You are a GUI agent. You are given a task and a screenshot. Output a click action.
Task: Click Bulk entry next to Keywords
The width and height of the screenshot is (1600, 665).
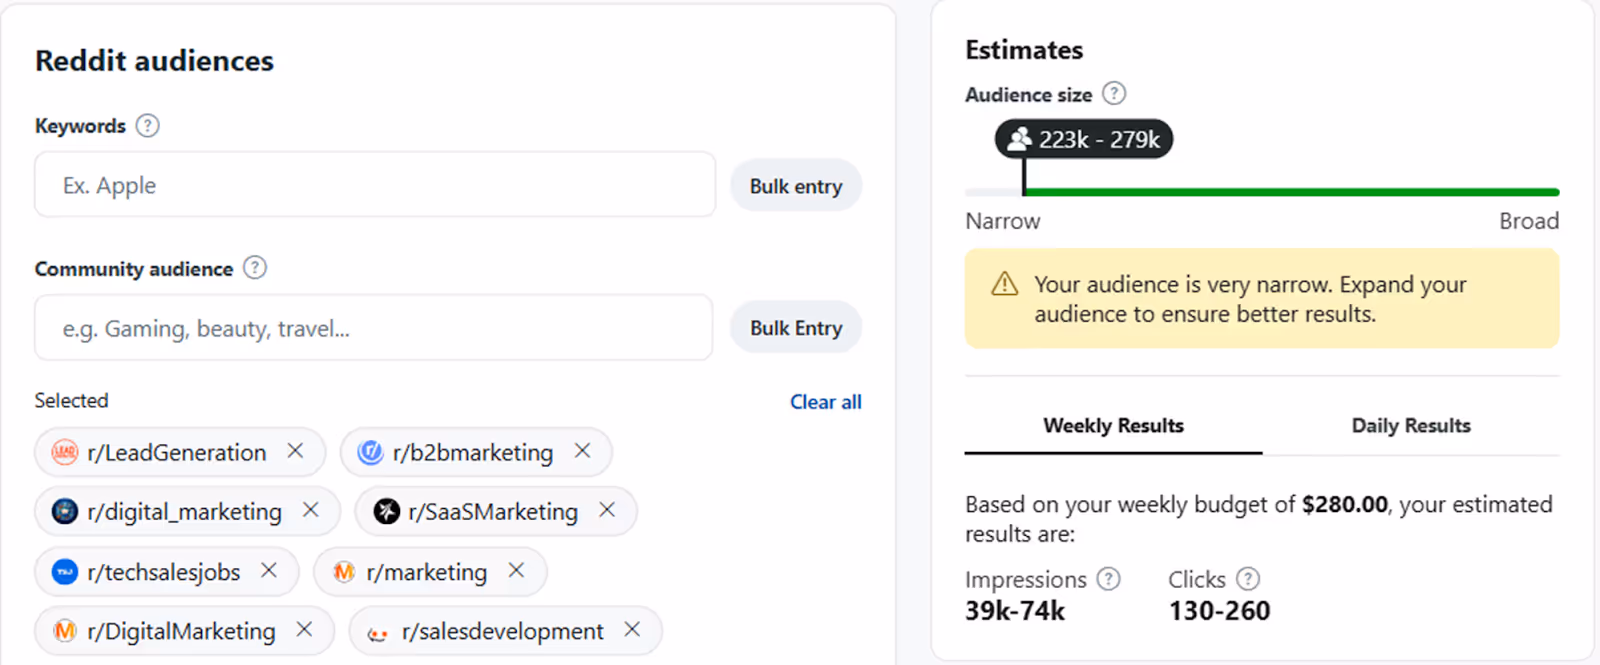click(796, 186)
